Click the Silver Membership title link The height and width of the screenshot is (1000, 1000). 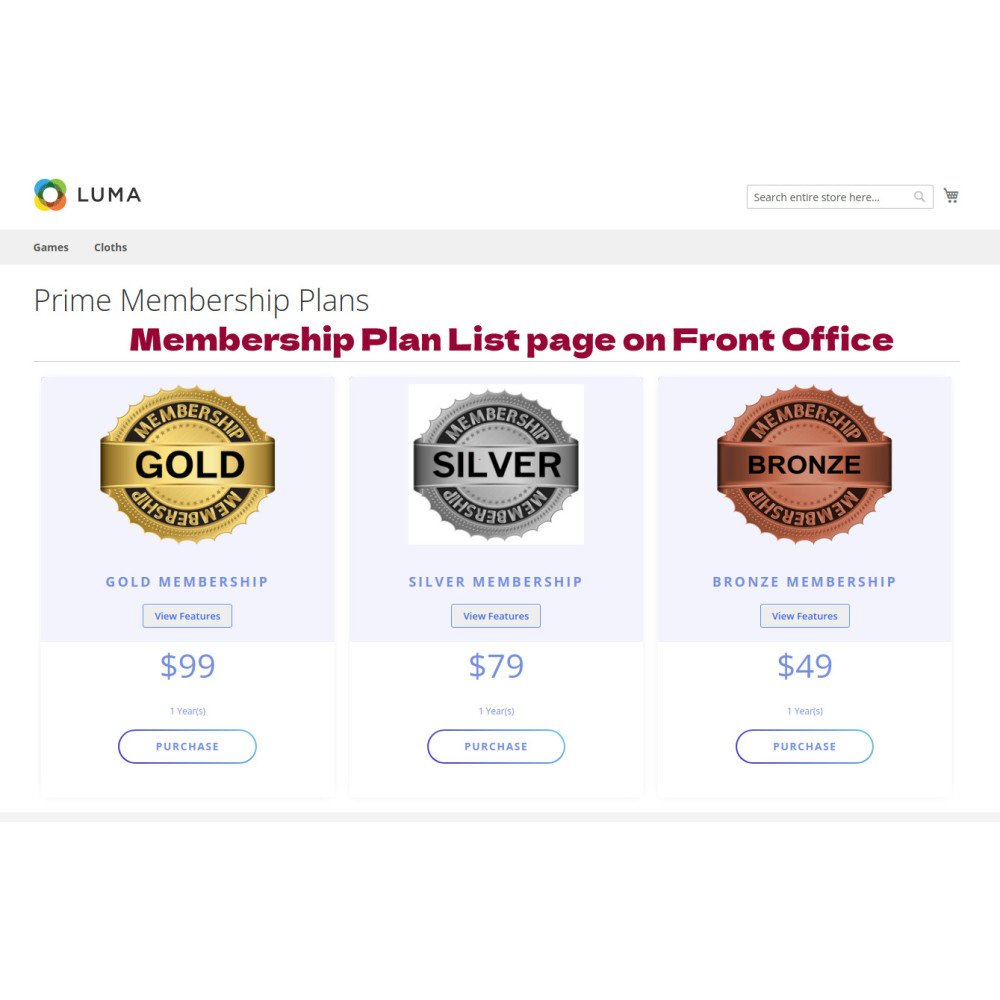496,582
